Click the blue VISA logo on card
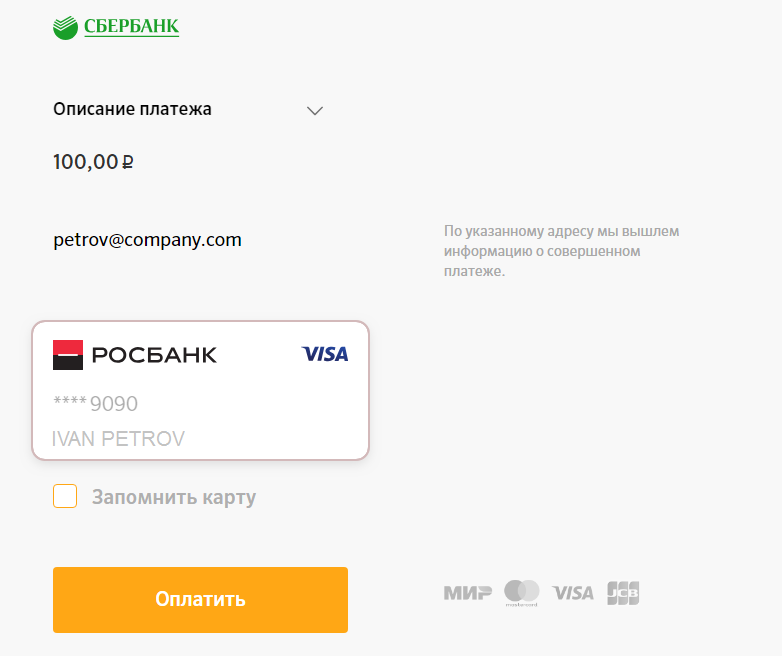 point(325,354)
